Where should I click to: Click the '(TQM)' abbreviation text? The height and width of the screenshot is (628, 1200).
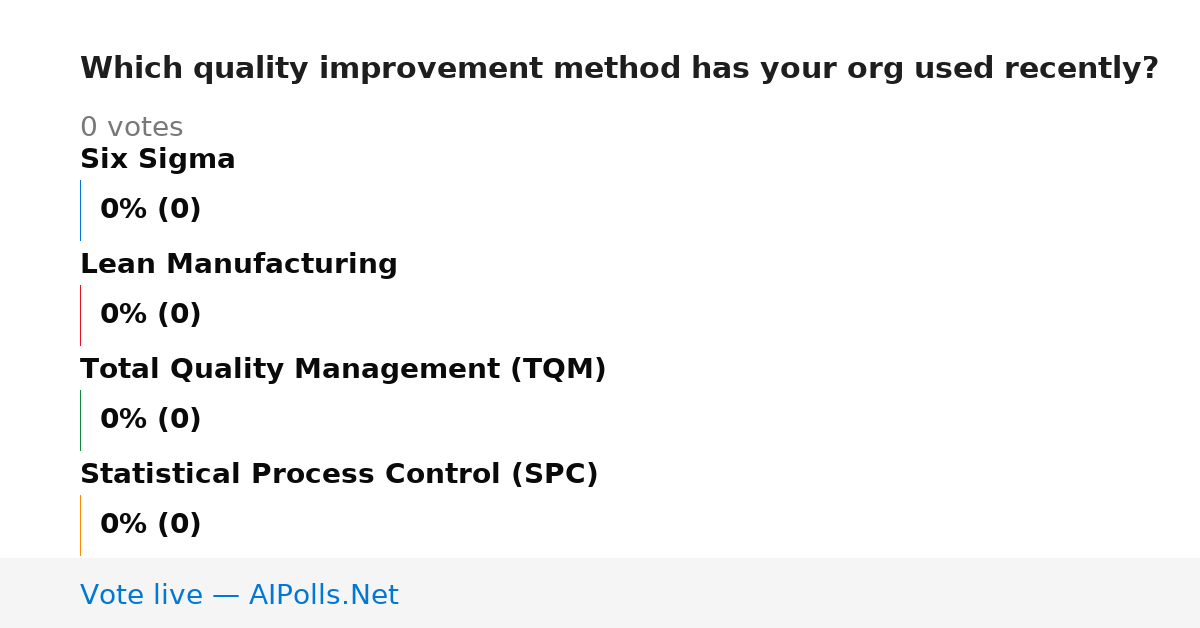(558, 369)
